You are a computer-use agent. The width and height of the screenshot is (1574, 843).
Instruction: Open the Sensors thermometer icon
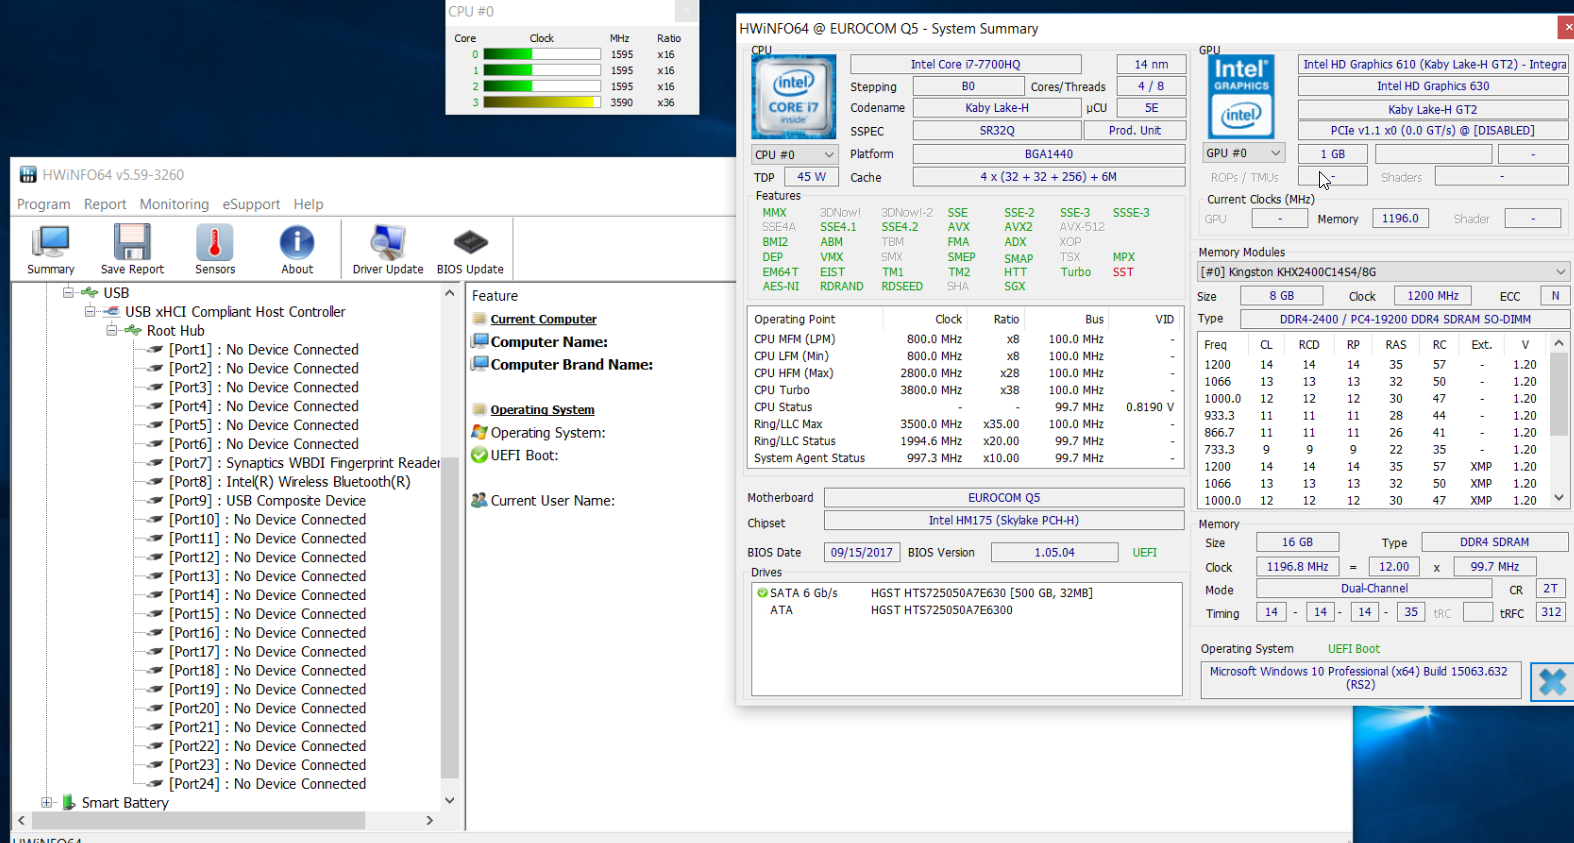pyautogui.click(x=214, y=250)
